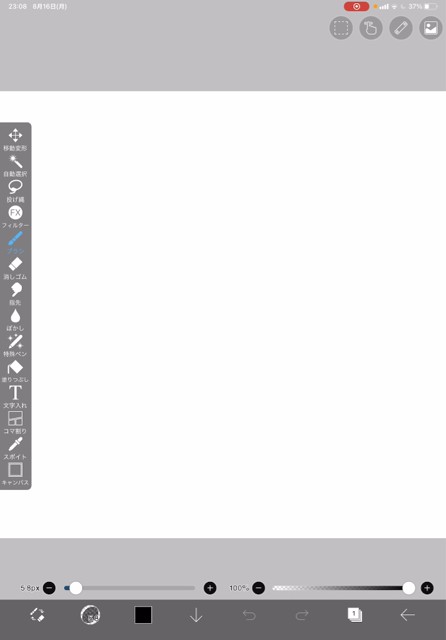Select the Bucket fill (塗りつぶし) tool
The image size is (446, 640).
coord(15,371)
